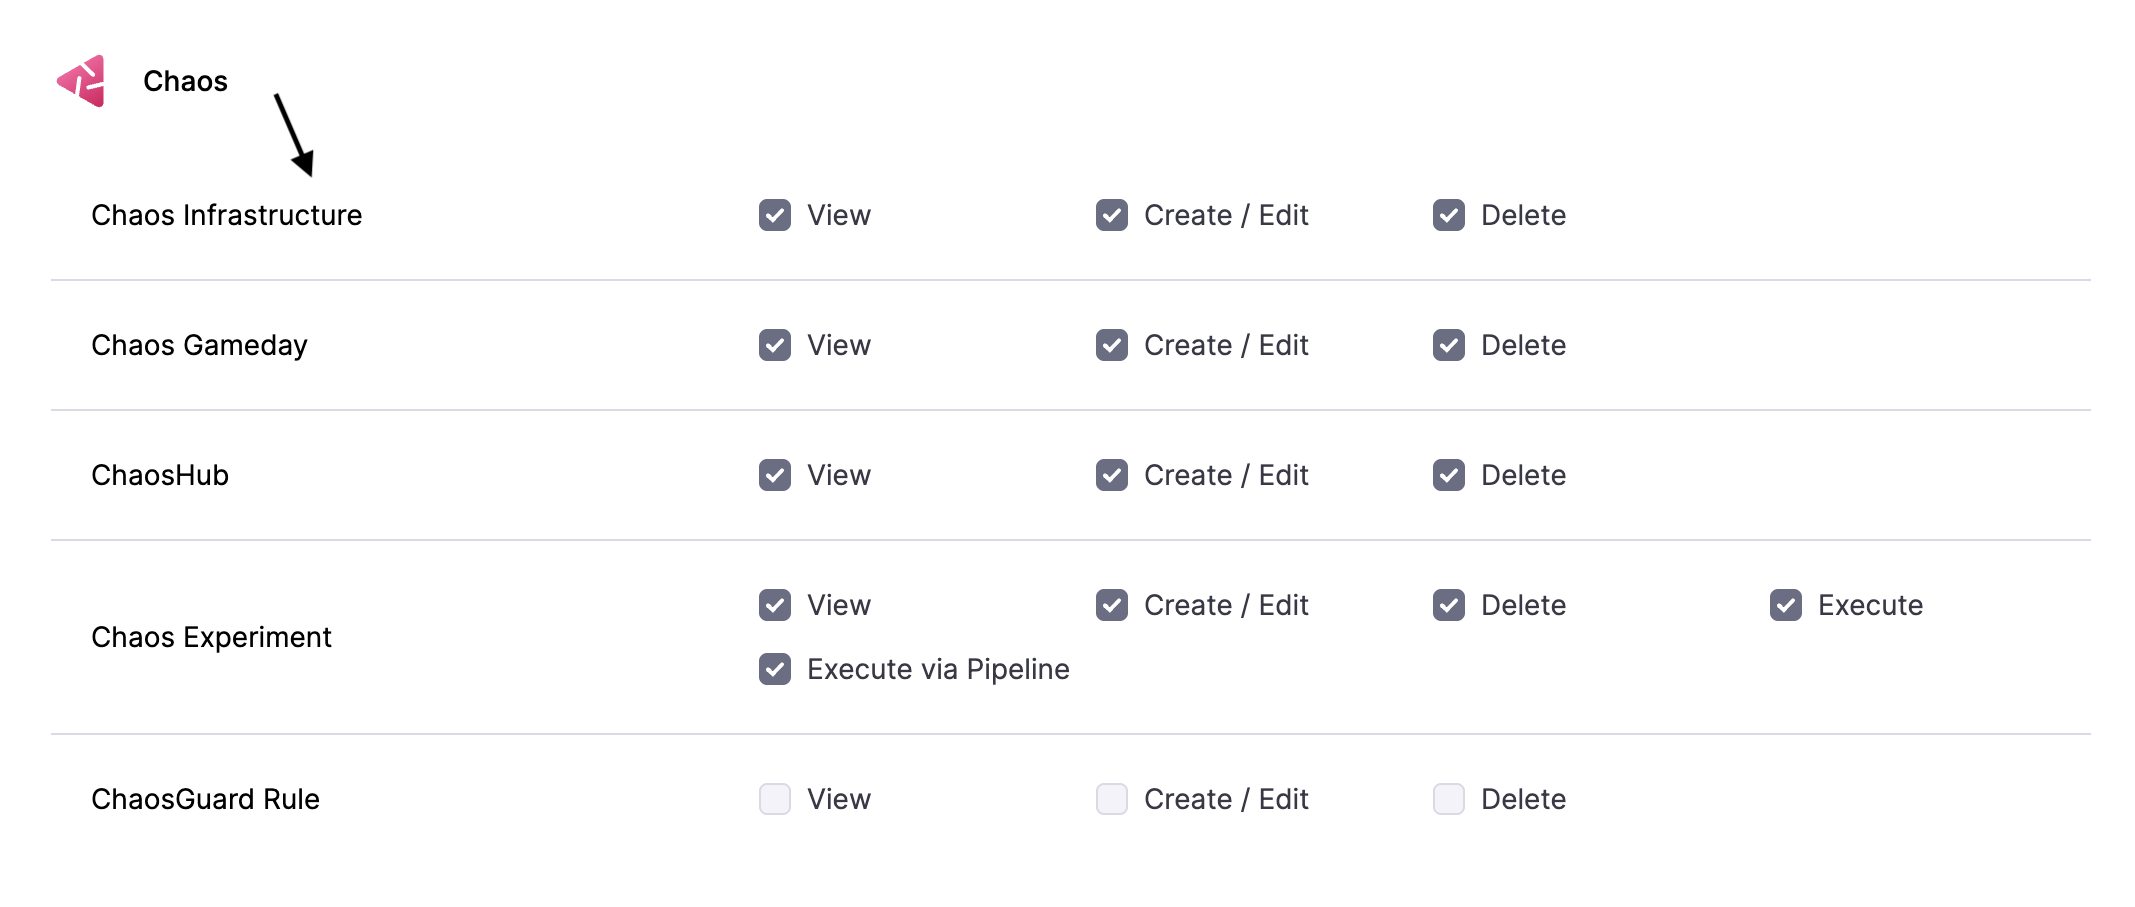Check Create / Edit for ChaosGuard Rule
This screenshot has height=907, width=2135.
tap(1112, 799)
